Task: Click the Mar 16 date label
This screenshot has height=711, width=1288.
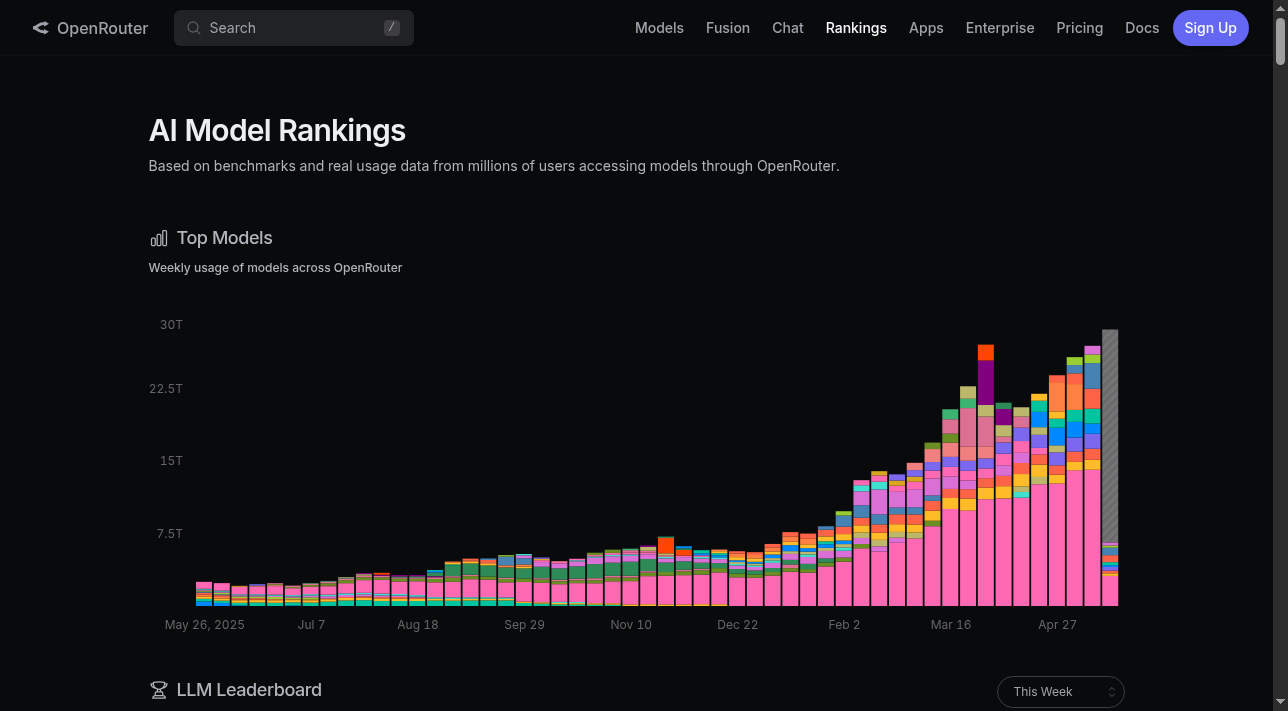Action: tap(951, 625)
